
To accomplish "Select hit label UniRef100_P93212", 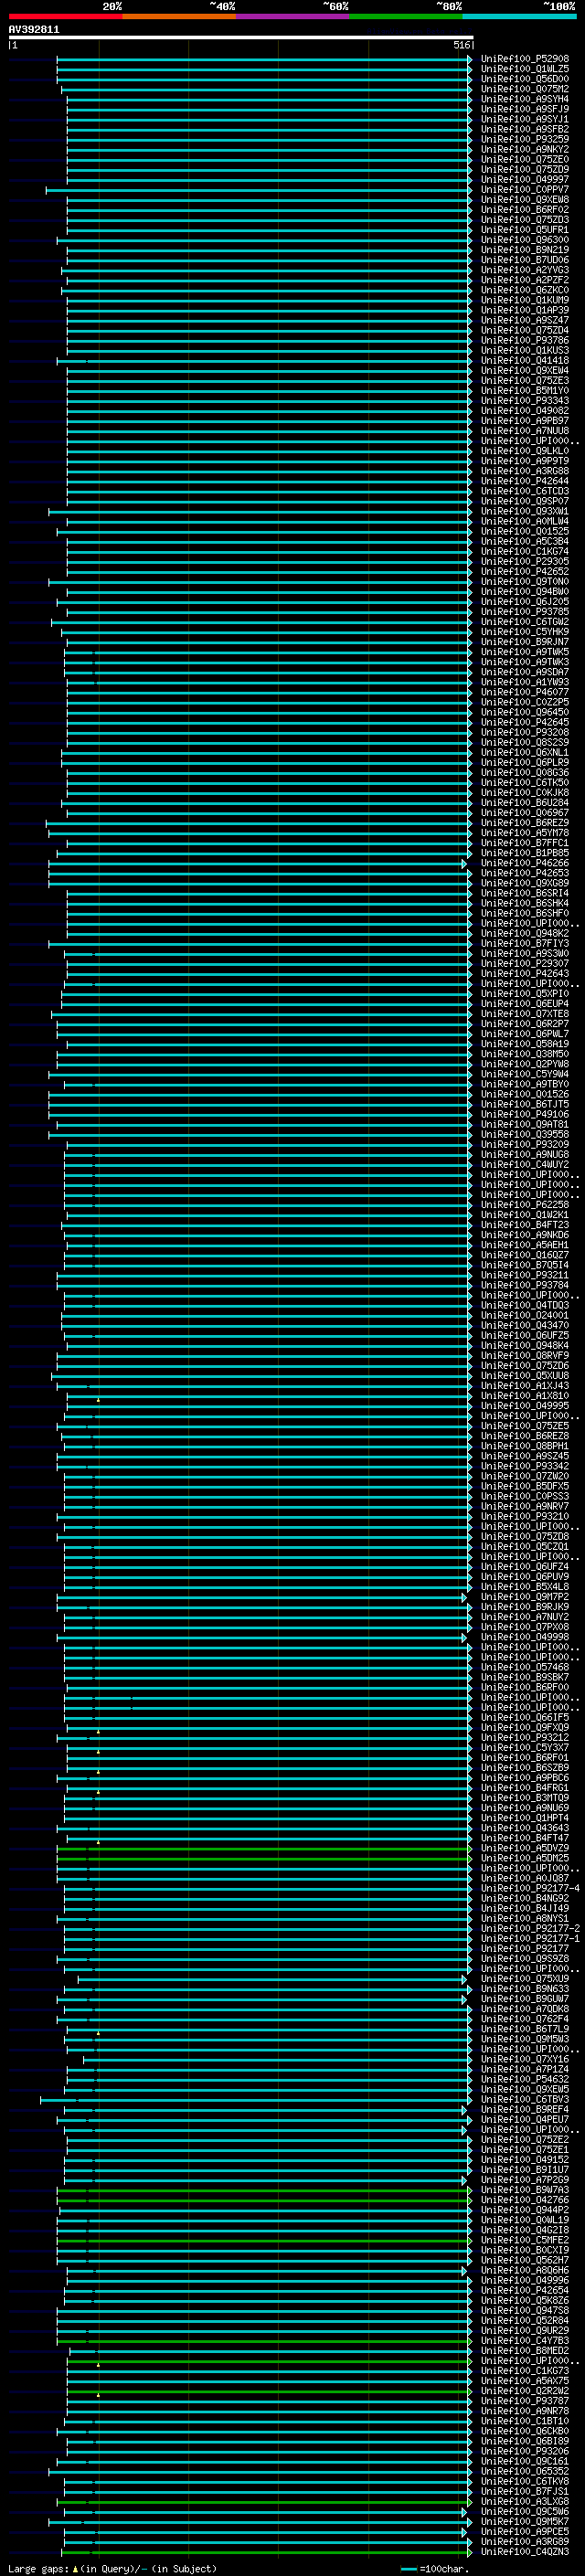I will (x=525, y=1738).
